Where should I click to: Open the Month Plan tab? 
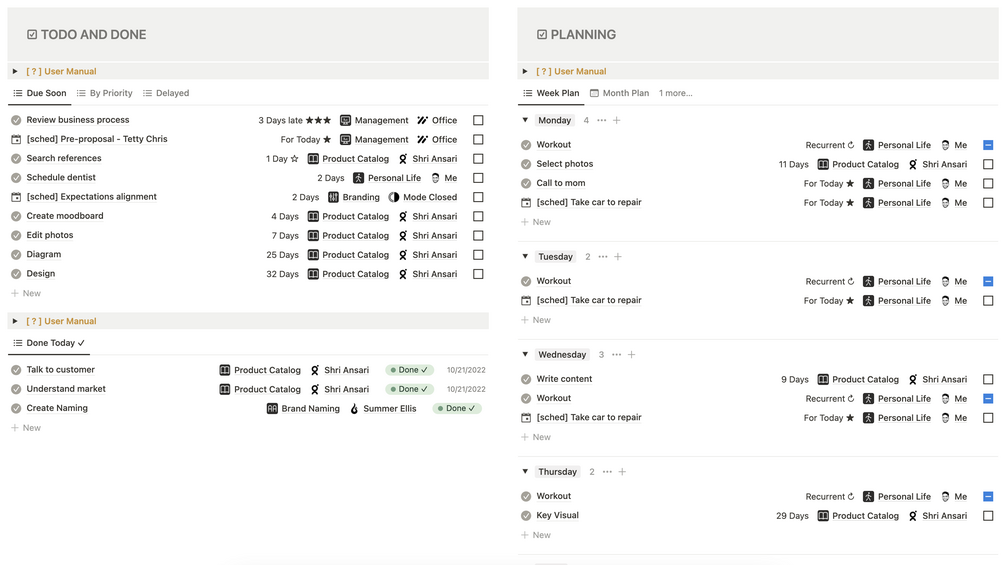click(x=619, y=93)
